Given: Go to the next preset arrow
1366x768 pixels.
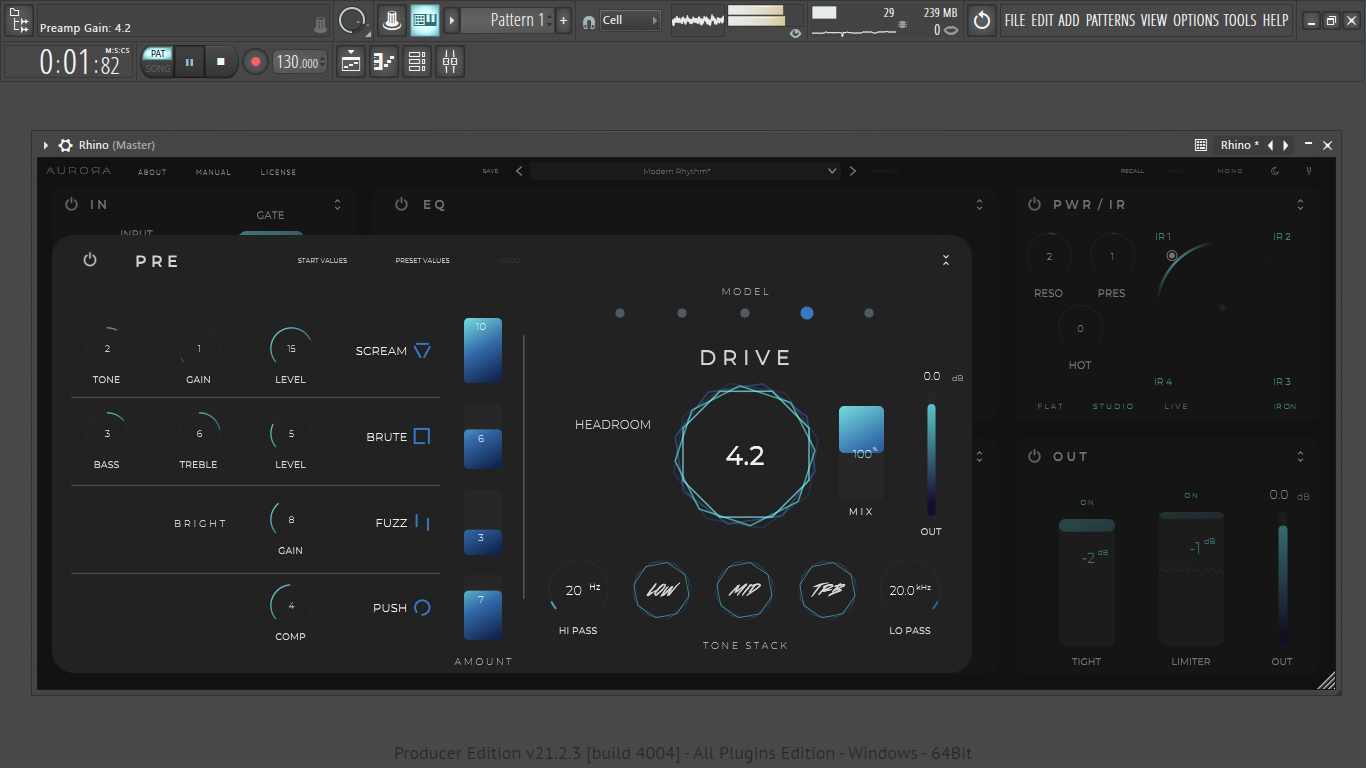Looking at the screenshot, I should pyautogui.click(x=853, y=171).
